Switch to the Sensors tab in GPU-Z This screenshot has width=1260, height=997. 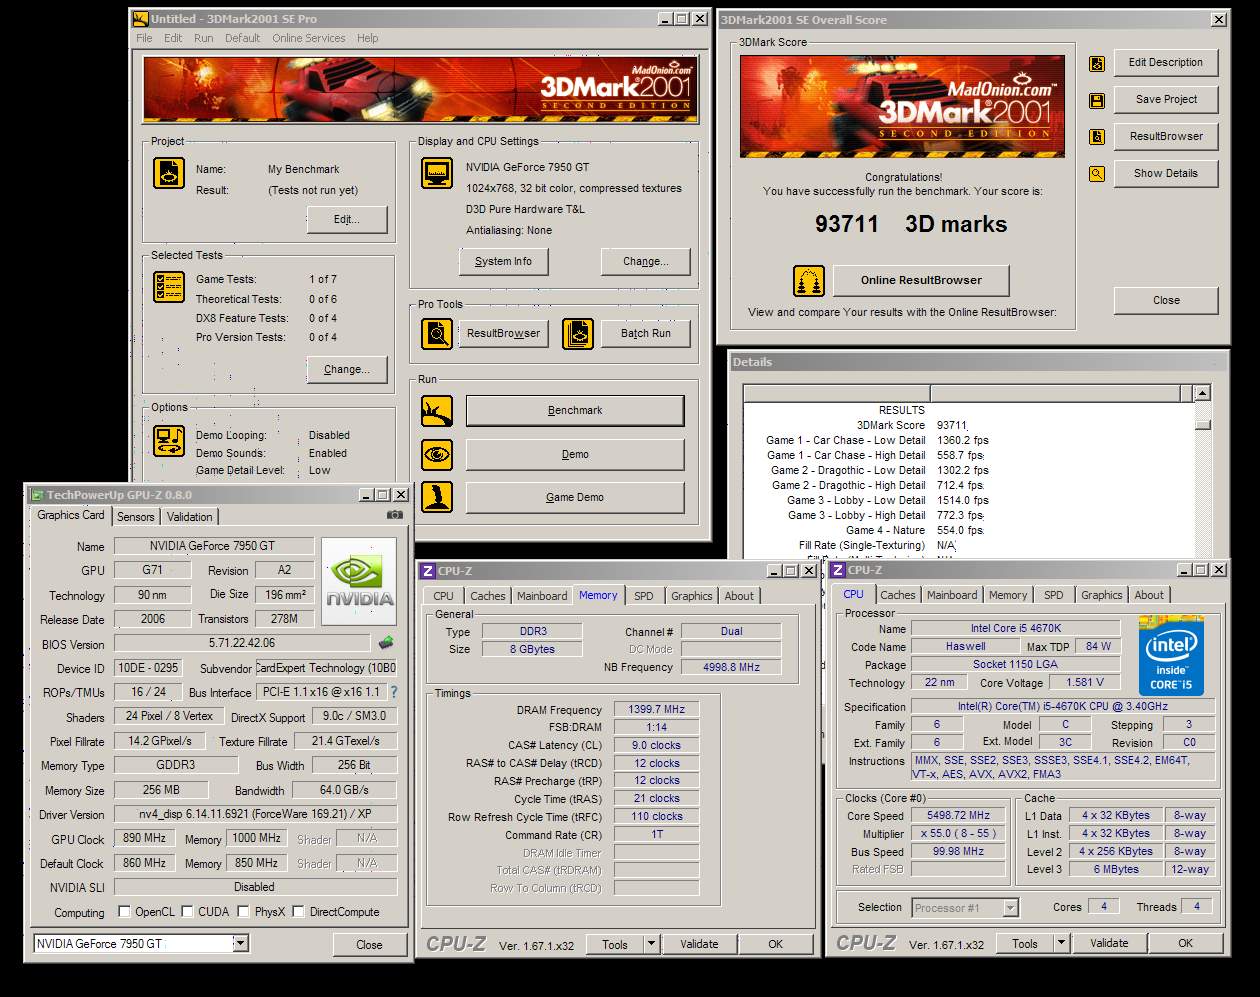pos(136,517)
